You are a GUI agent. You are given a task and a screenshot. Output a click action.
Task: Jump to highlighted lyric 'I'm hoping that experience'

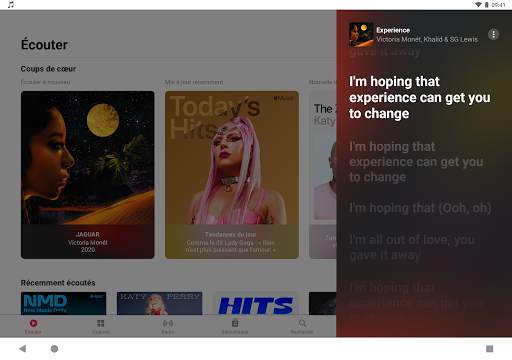pos(420,97)
